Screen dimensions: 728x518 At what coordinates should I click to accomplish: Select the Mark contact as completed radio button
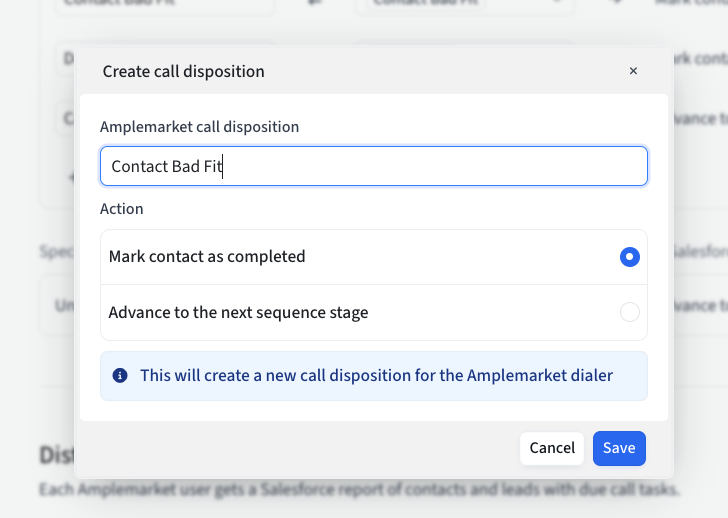pyautogui.click(x=629, y=257)
